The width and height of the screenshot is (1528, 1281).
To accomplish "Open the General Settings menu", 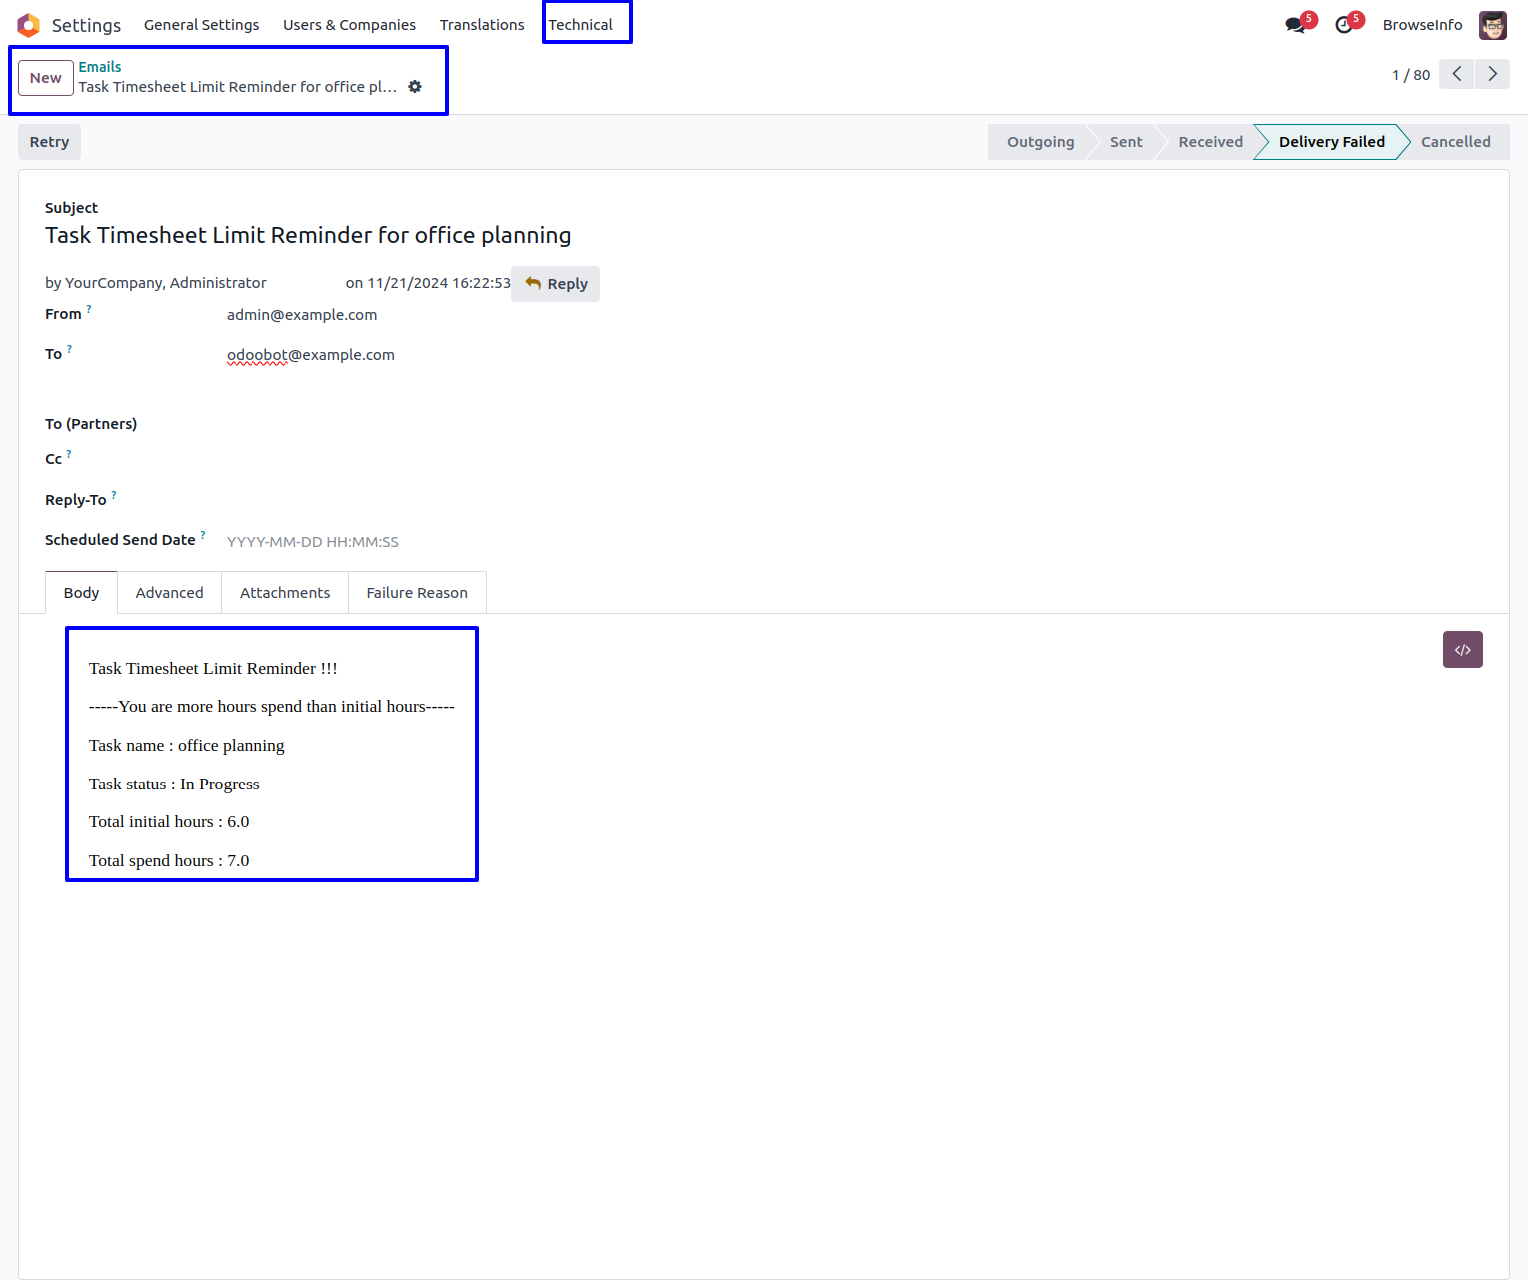I will pyautogui.click(x=201, y=25).
